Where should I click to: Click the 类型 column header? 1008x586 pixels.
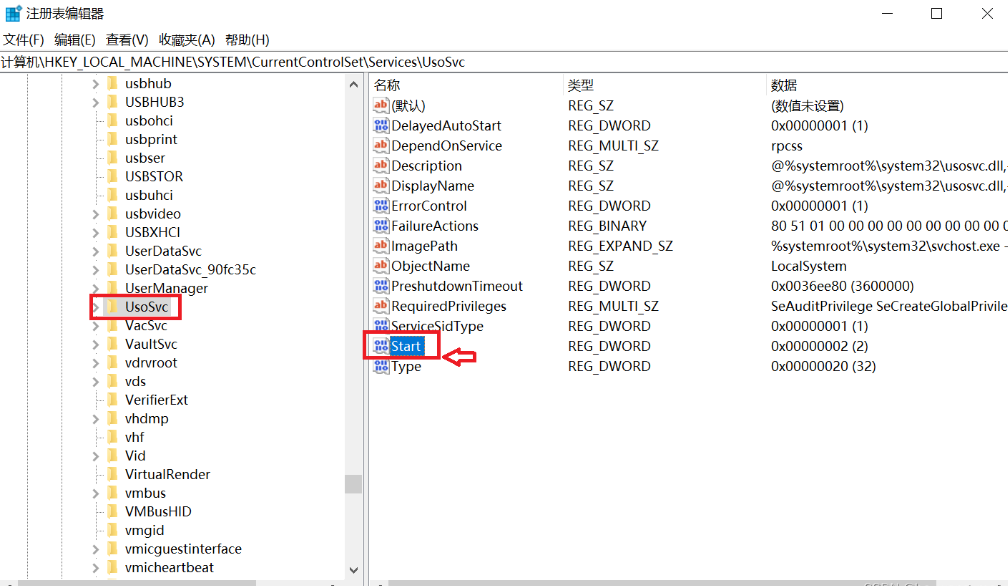tap(581, 85)
